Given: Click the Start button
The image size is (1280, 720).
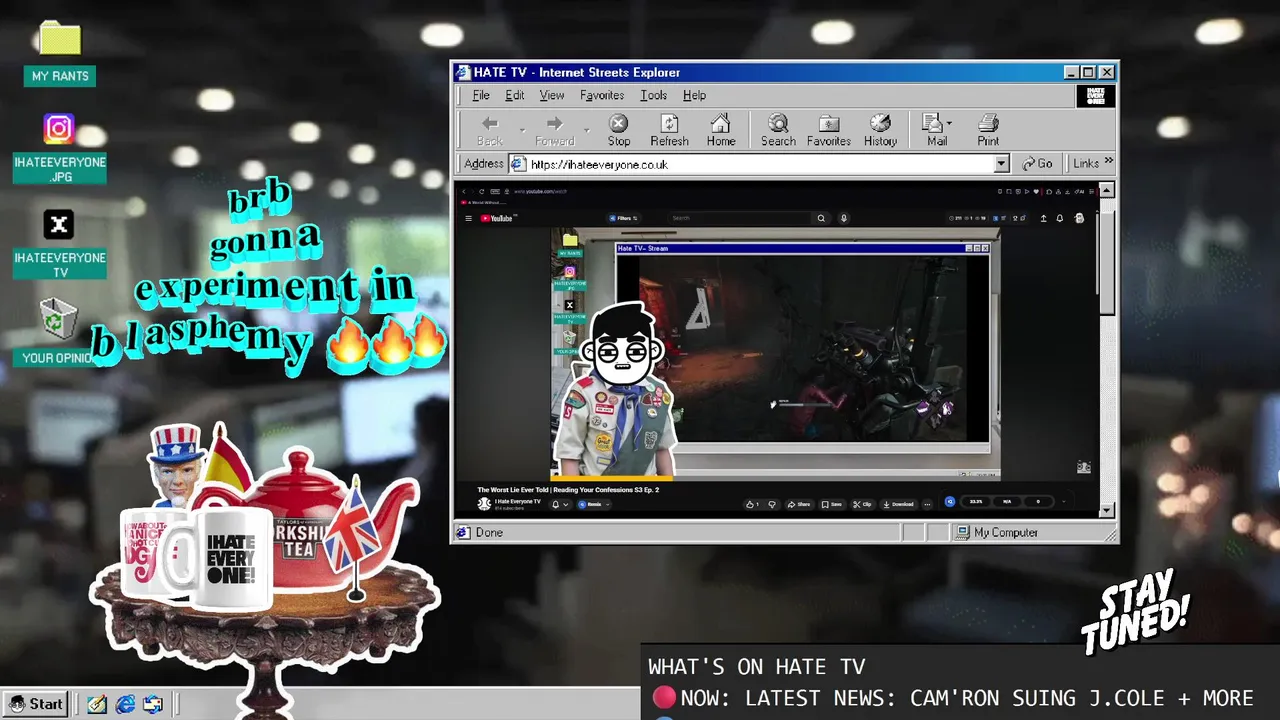Looking at the screenshot, I should (35, 704).
